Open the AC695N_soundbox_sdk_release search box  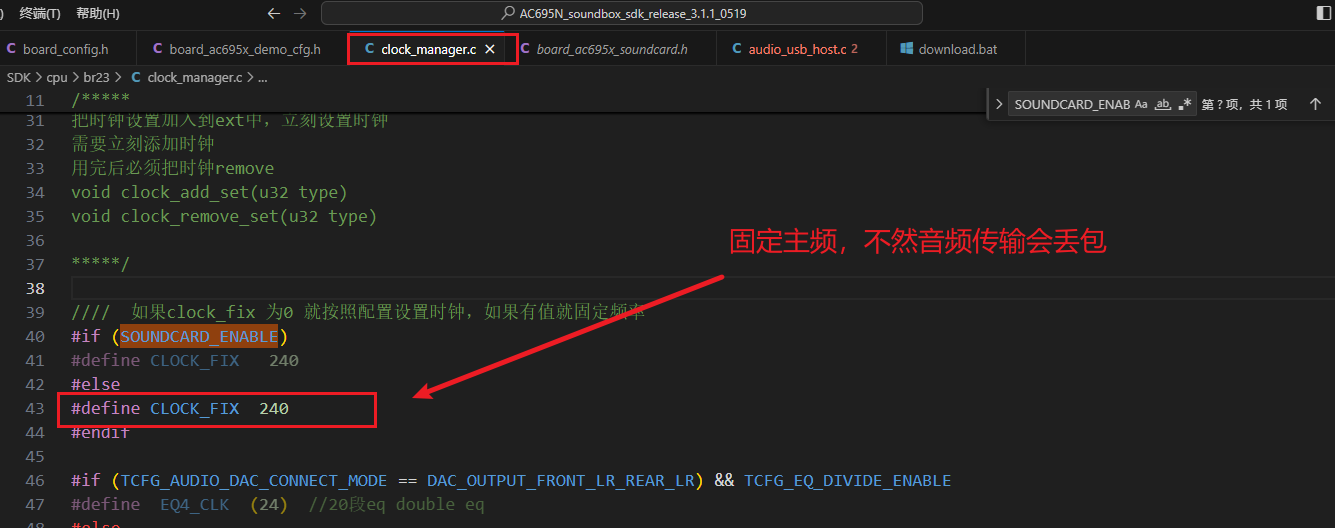click(x=622, y=14)
